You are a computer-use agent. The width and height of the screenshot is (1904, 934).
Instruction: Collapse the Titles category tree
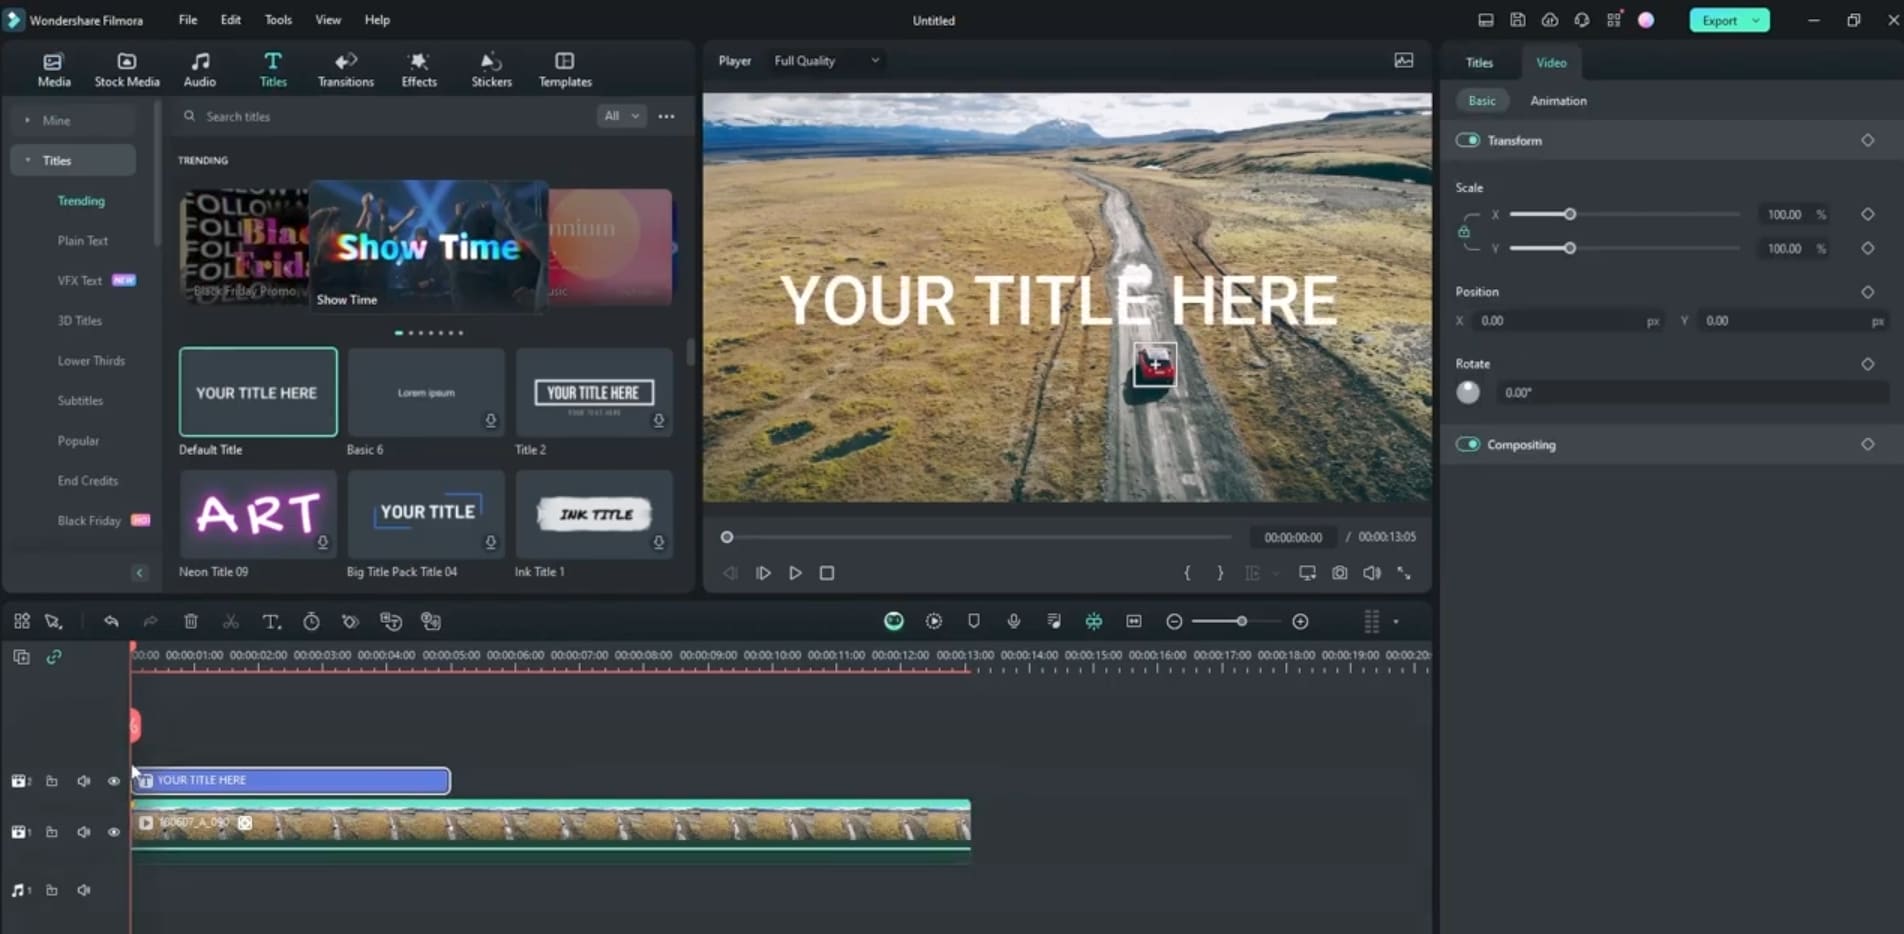[28, 160]
